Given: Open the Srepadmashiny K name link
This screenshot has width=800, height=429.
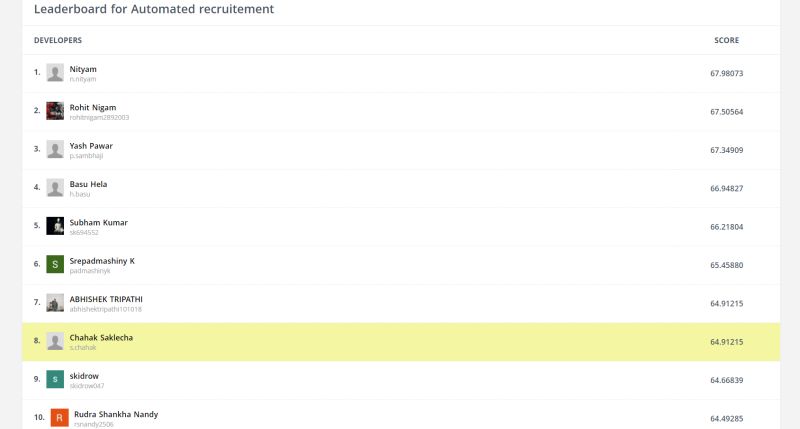Looking at the screenshot, I should (x=102, y=261).
